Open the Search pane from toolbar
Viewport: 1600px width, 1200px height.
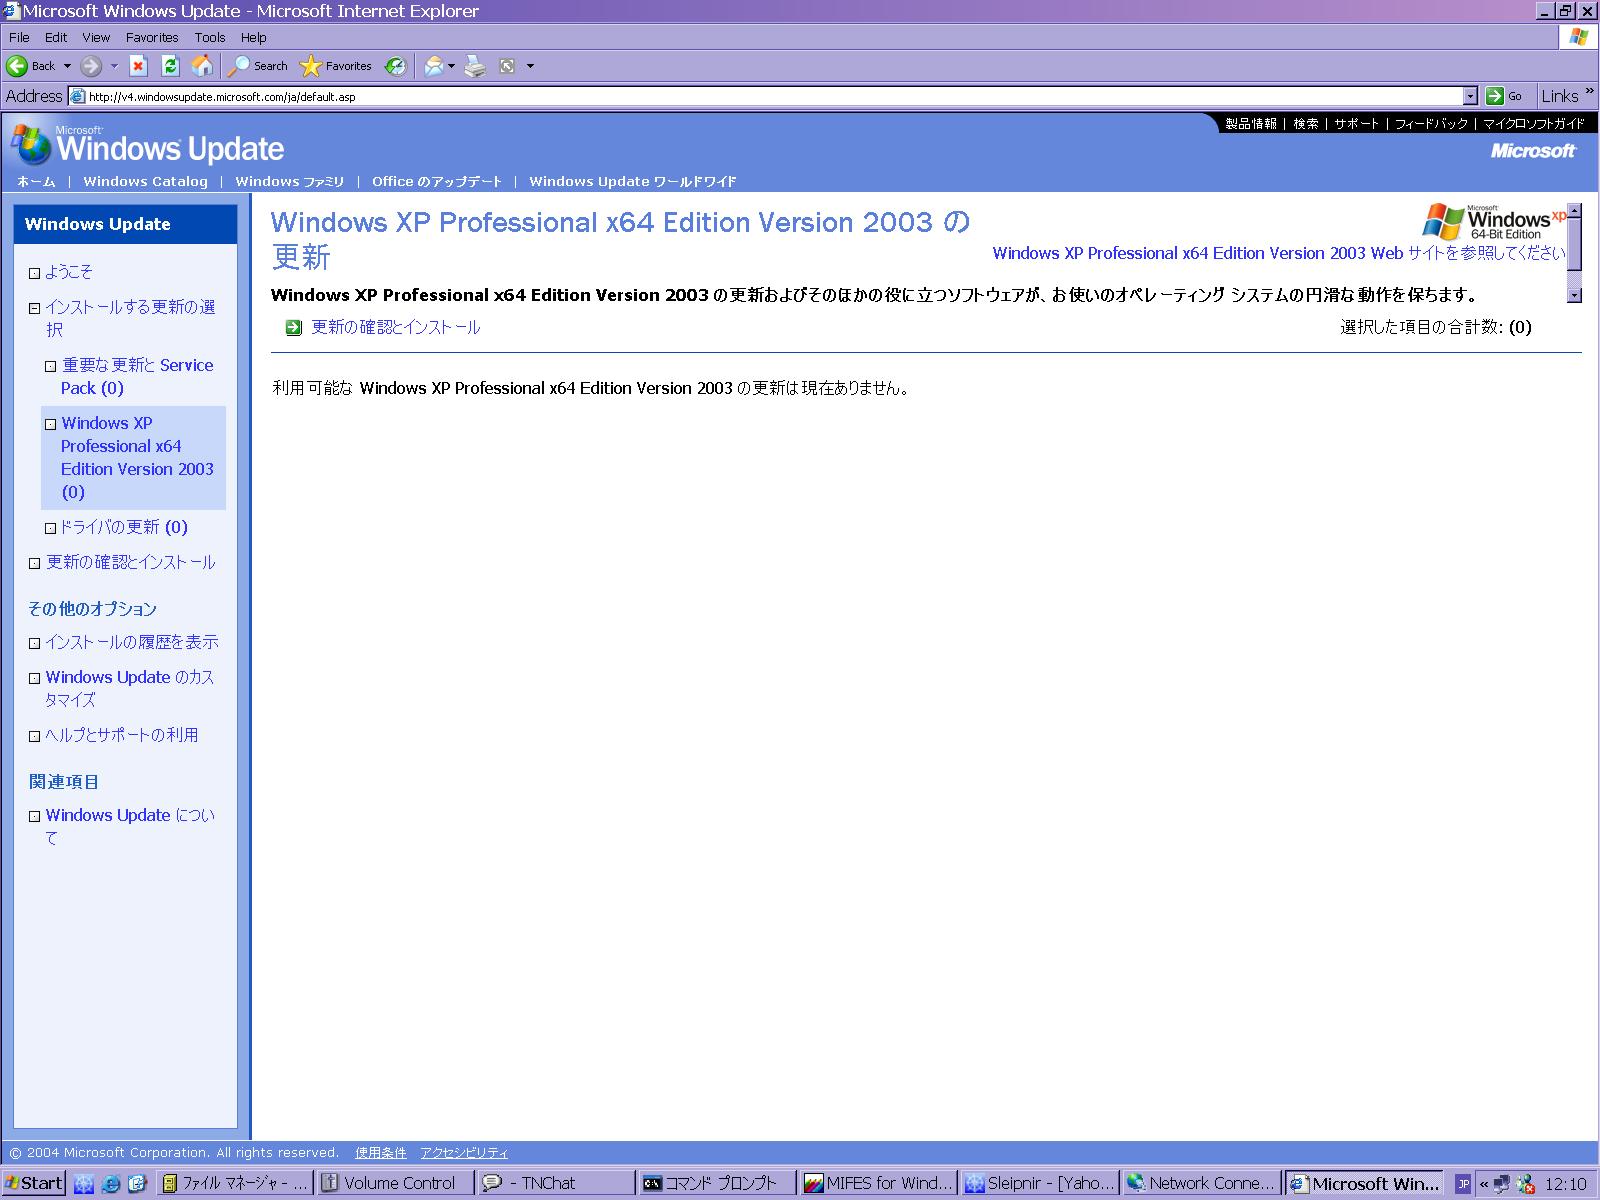click(x=258, y=66)
